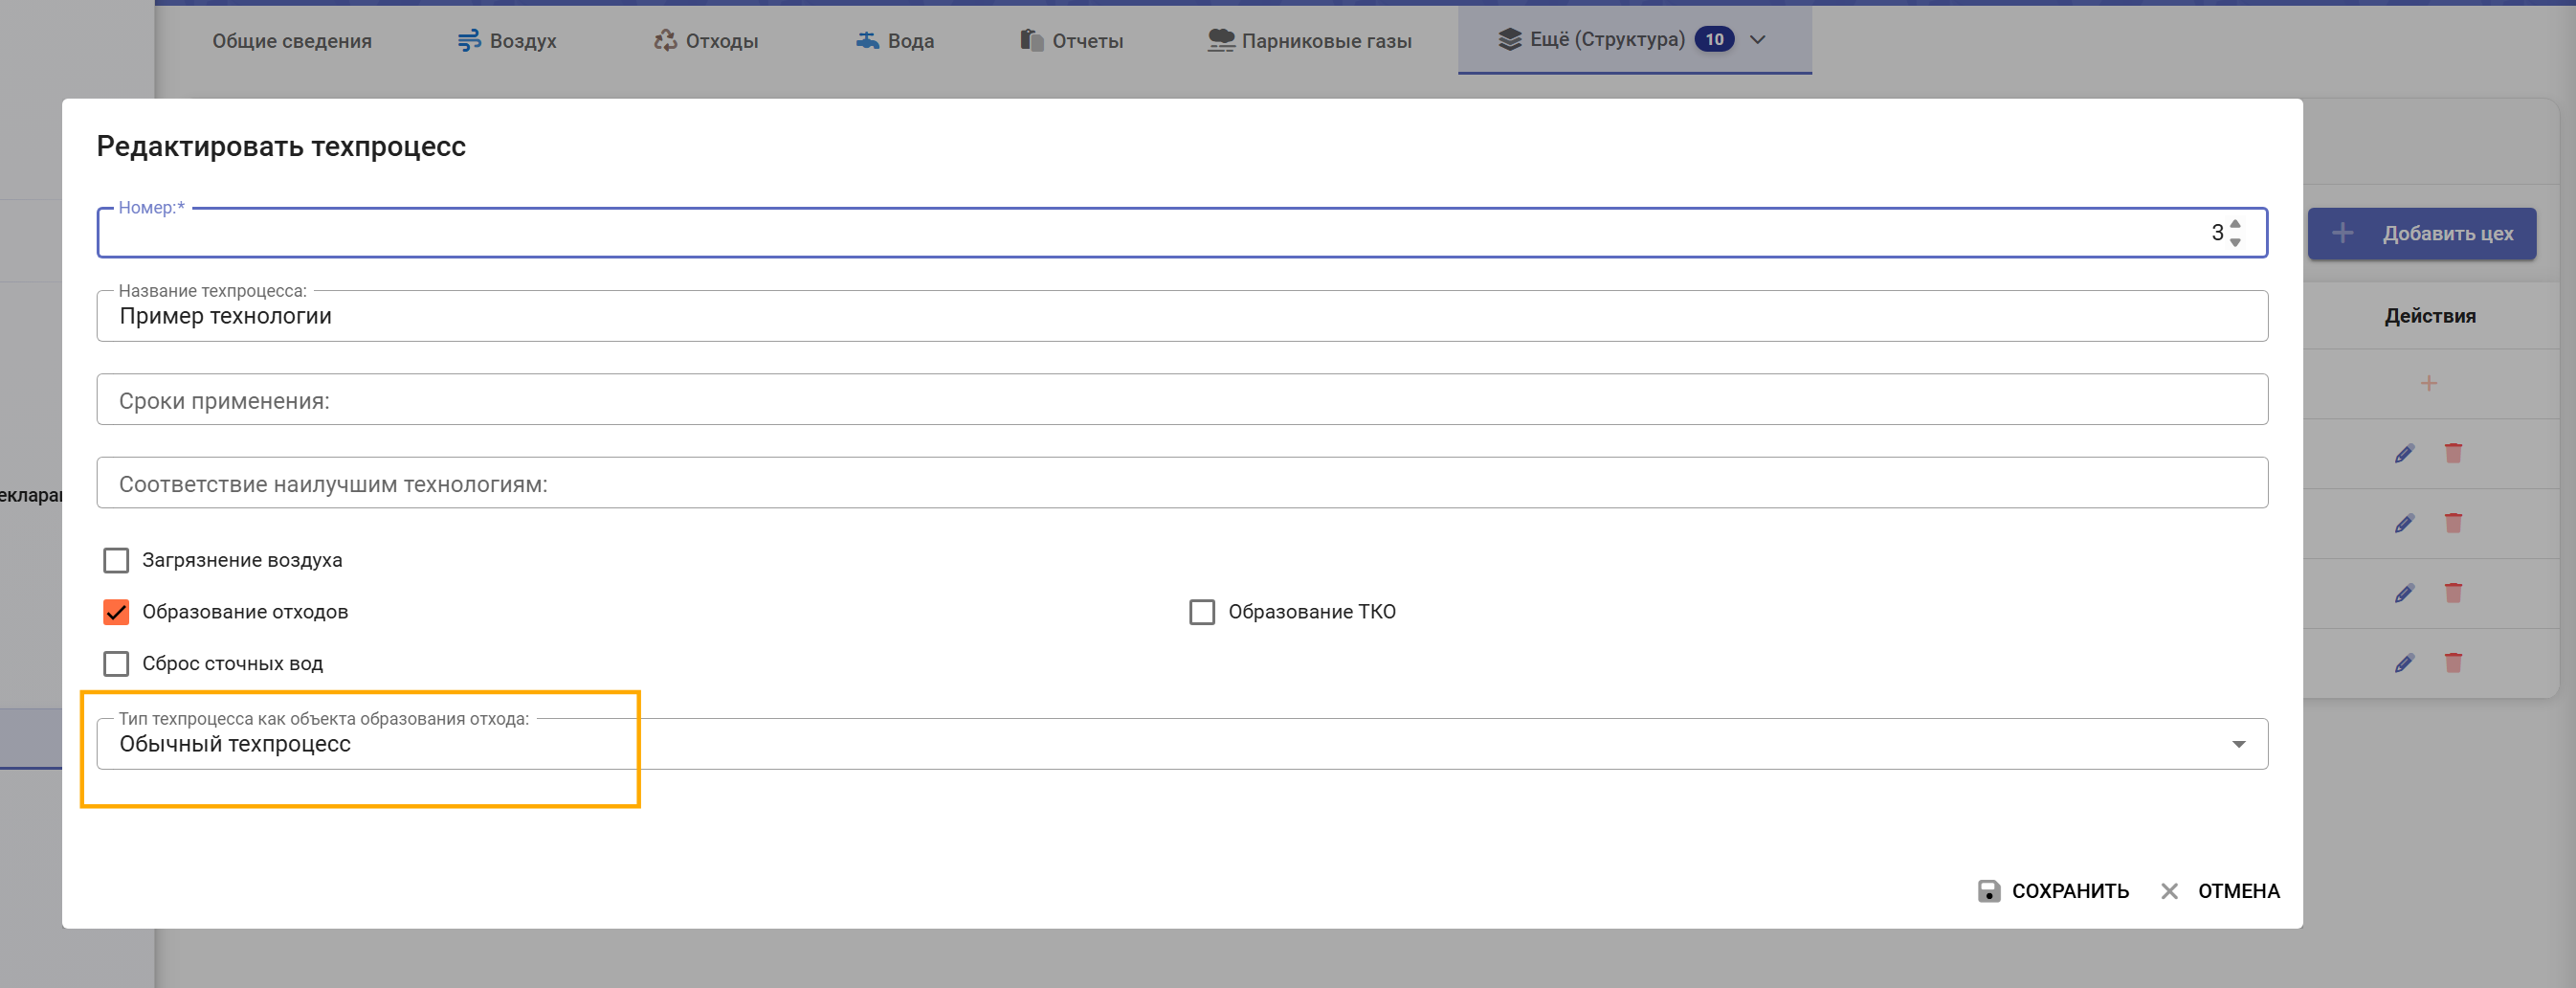Viewport: 2576px width, 988px height.
Task: Click the last row trash delete icon
Action: [2453, 663]
